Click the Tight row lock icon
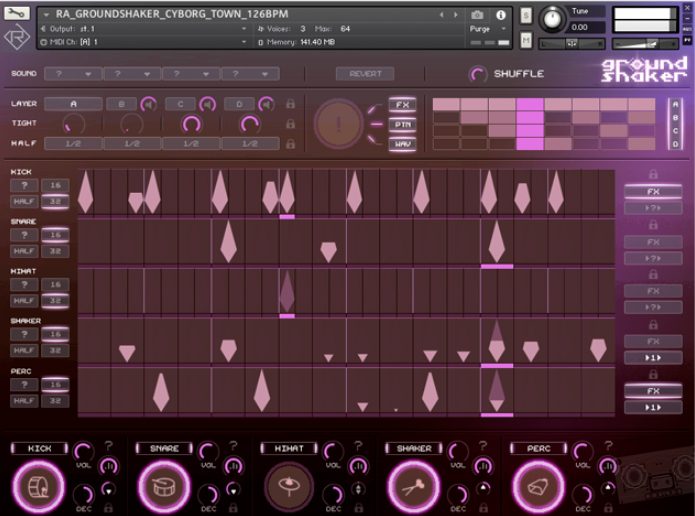The image size is (695, 516). click(290, 124)
